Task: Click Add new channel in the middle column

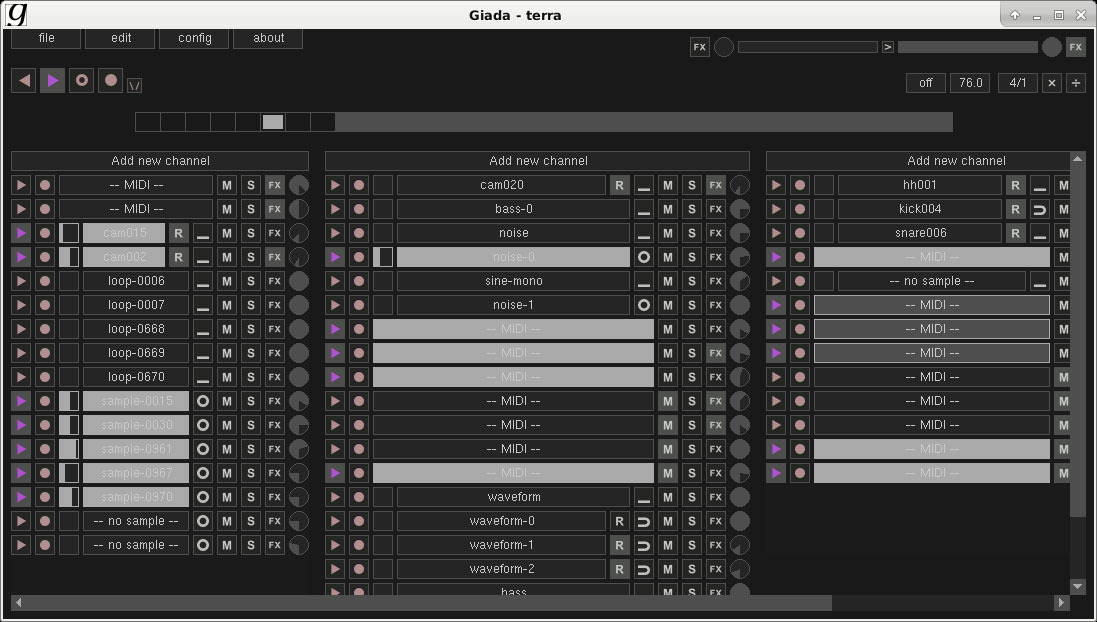Action: [x=537, y=161]
